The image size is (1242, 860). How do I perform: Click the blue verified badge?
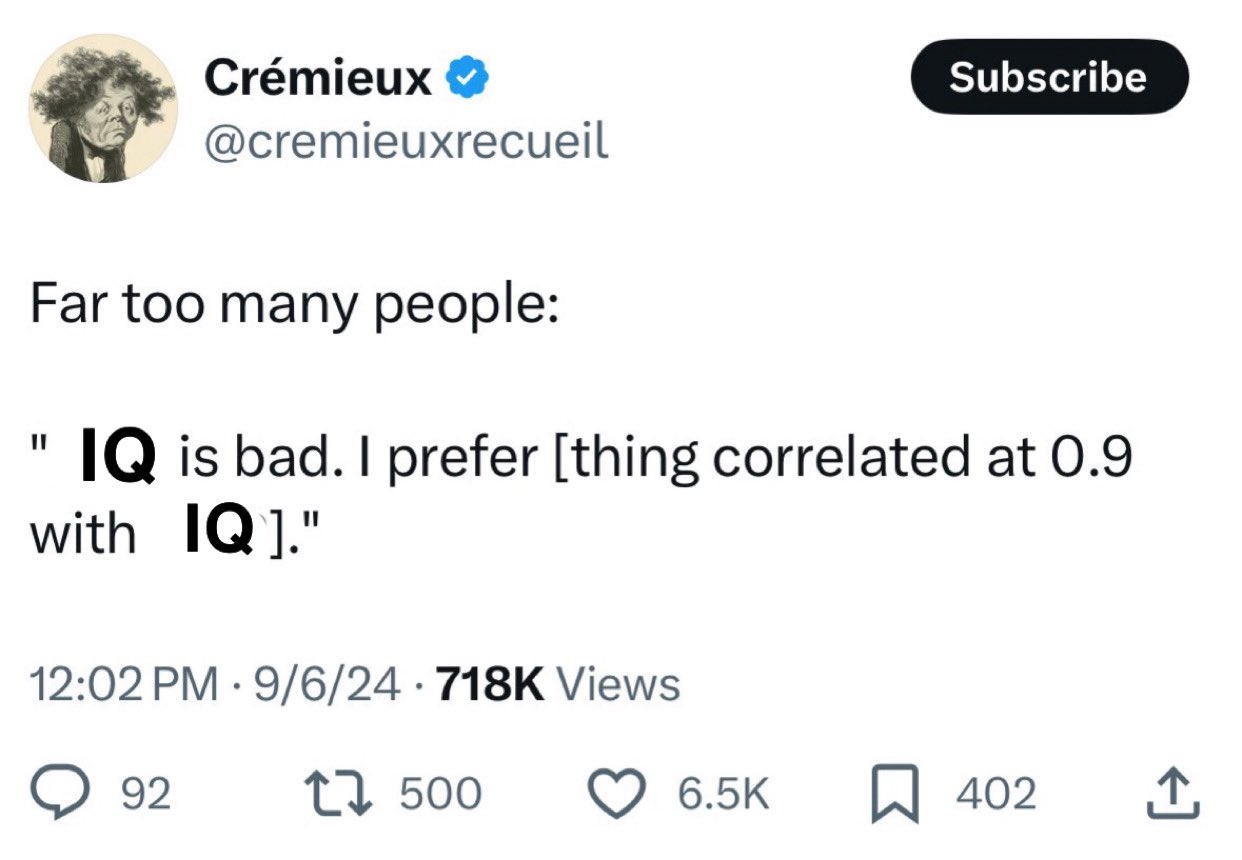tap(466, 78)
